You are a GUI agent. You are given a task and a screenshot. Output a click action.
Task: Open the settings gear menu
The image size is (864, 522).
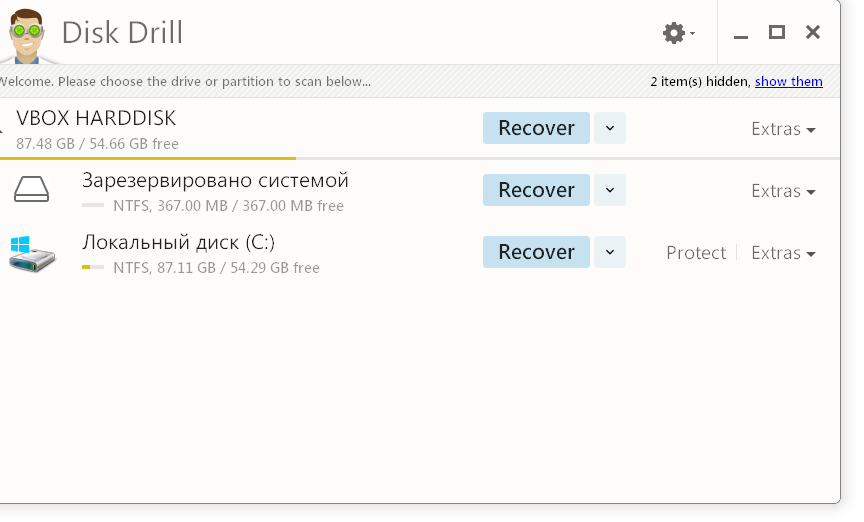(678, 33)
